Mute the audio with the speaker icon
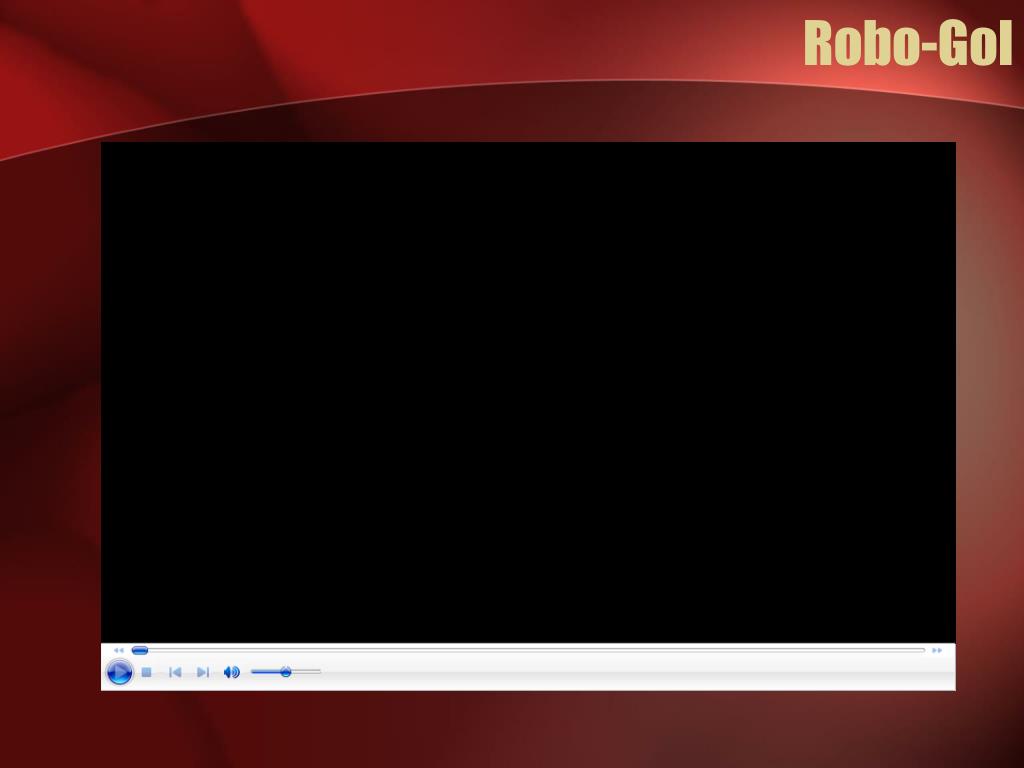This screenshot has height=768, width=1024. click(232, 672)
